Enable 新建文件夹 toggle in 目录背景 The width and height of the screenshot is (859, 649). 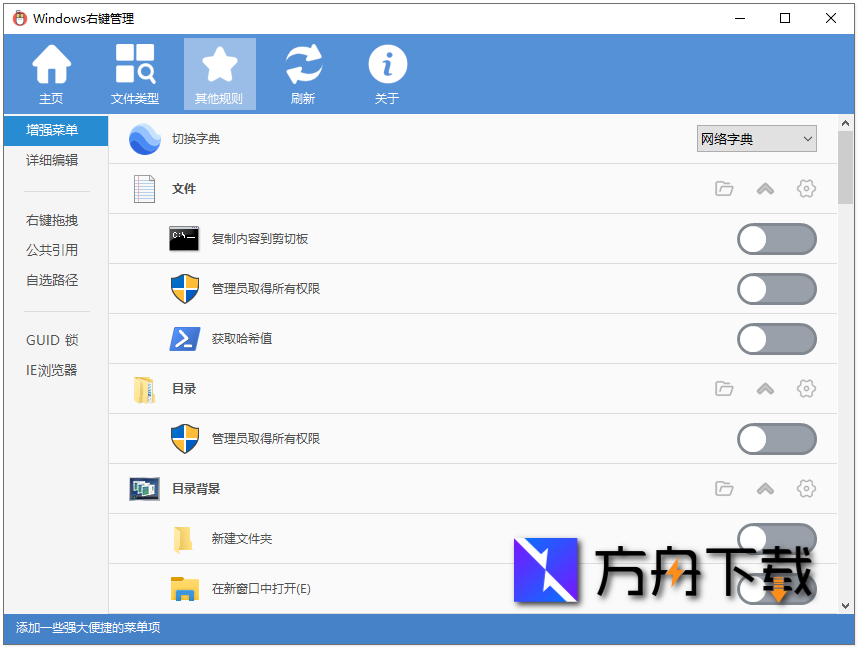point(777,539)
